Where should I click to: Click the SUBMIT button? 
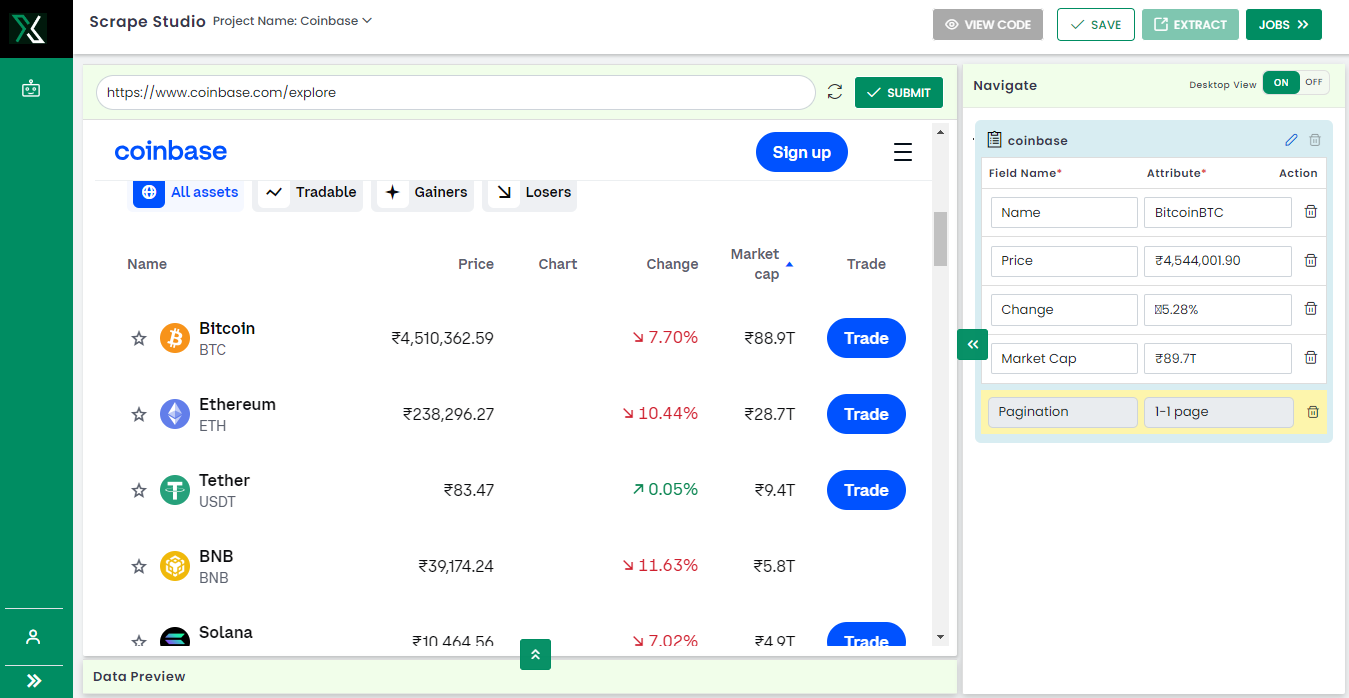[x=899, y=92]
